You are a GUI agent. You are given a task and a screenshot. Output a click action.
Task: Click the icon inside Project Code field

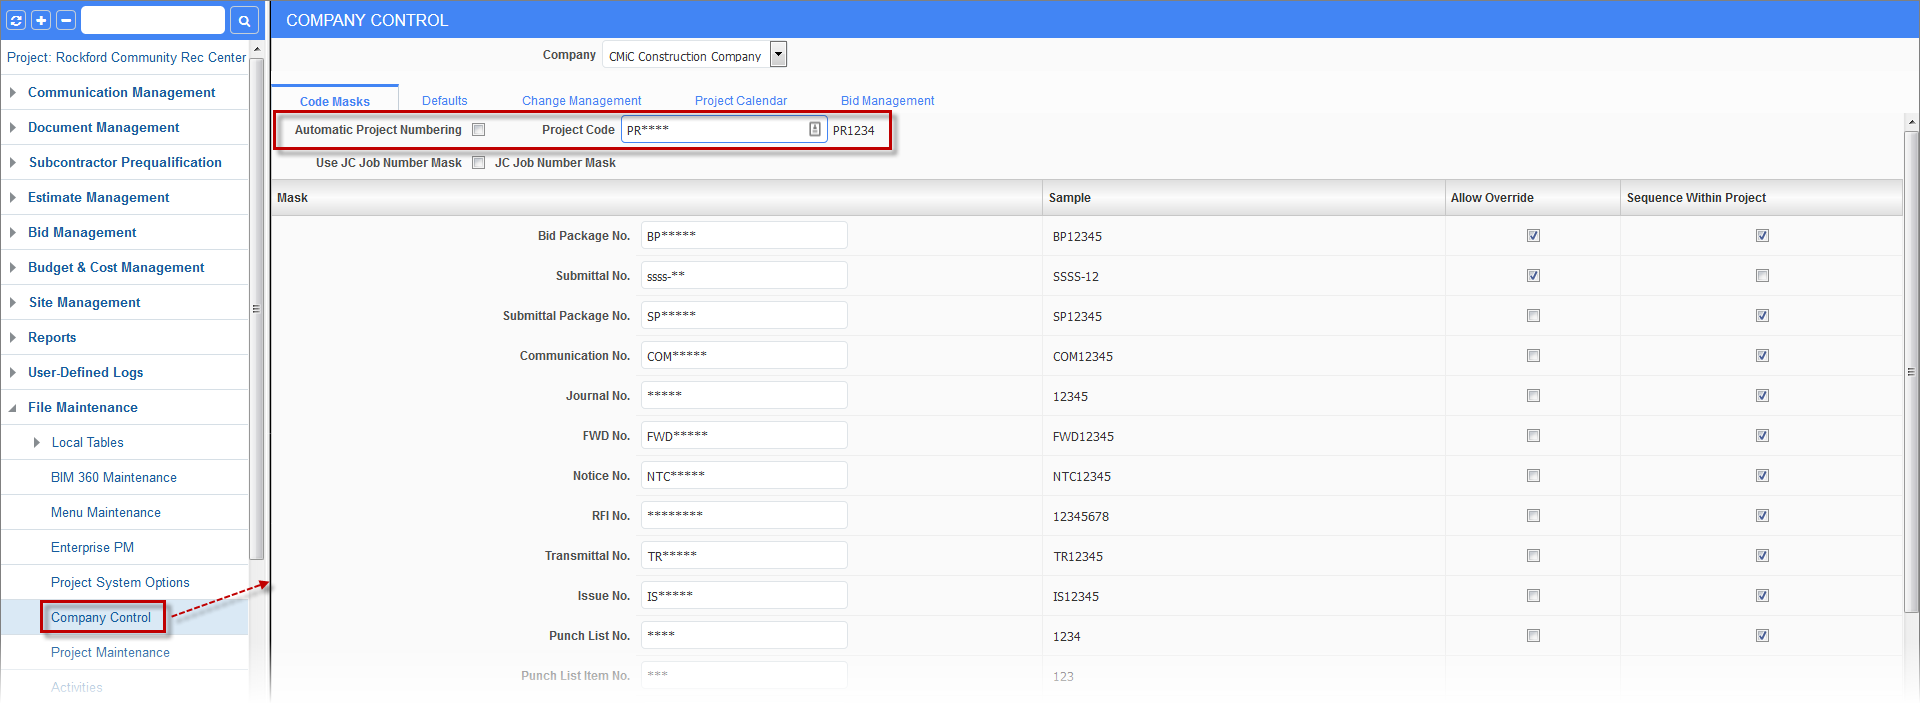pyautogui.click(x=815, y=129)
